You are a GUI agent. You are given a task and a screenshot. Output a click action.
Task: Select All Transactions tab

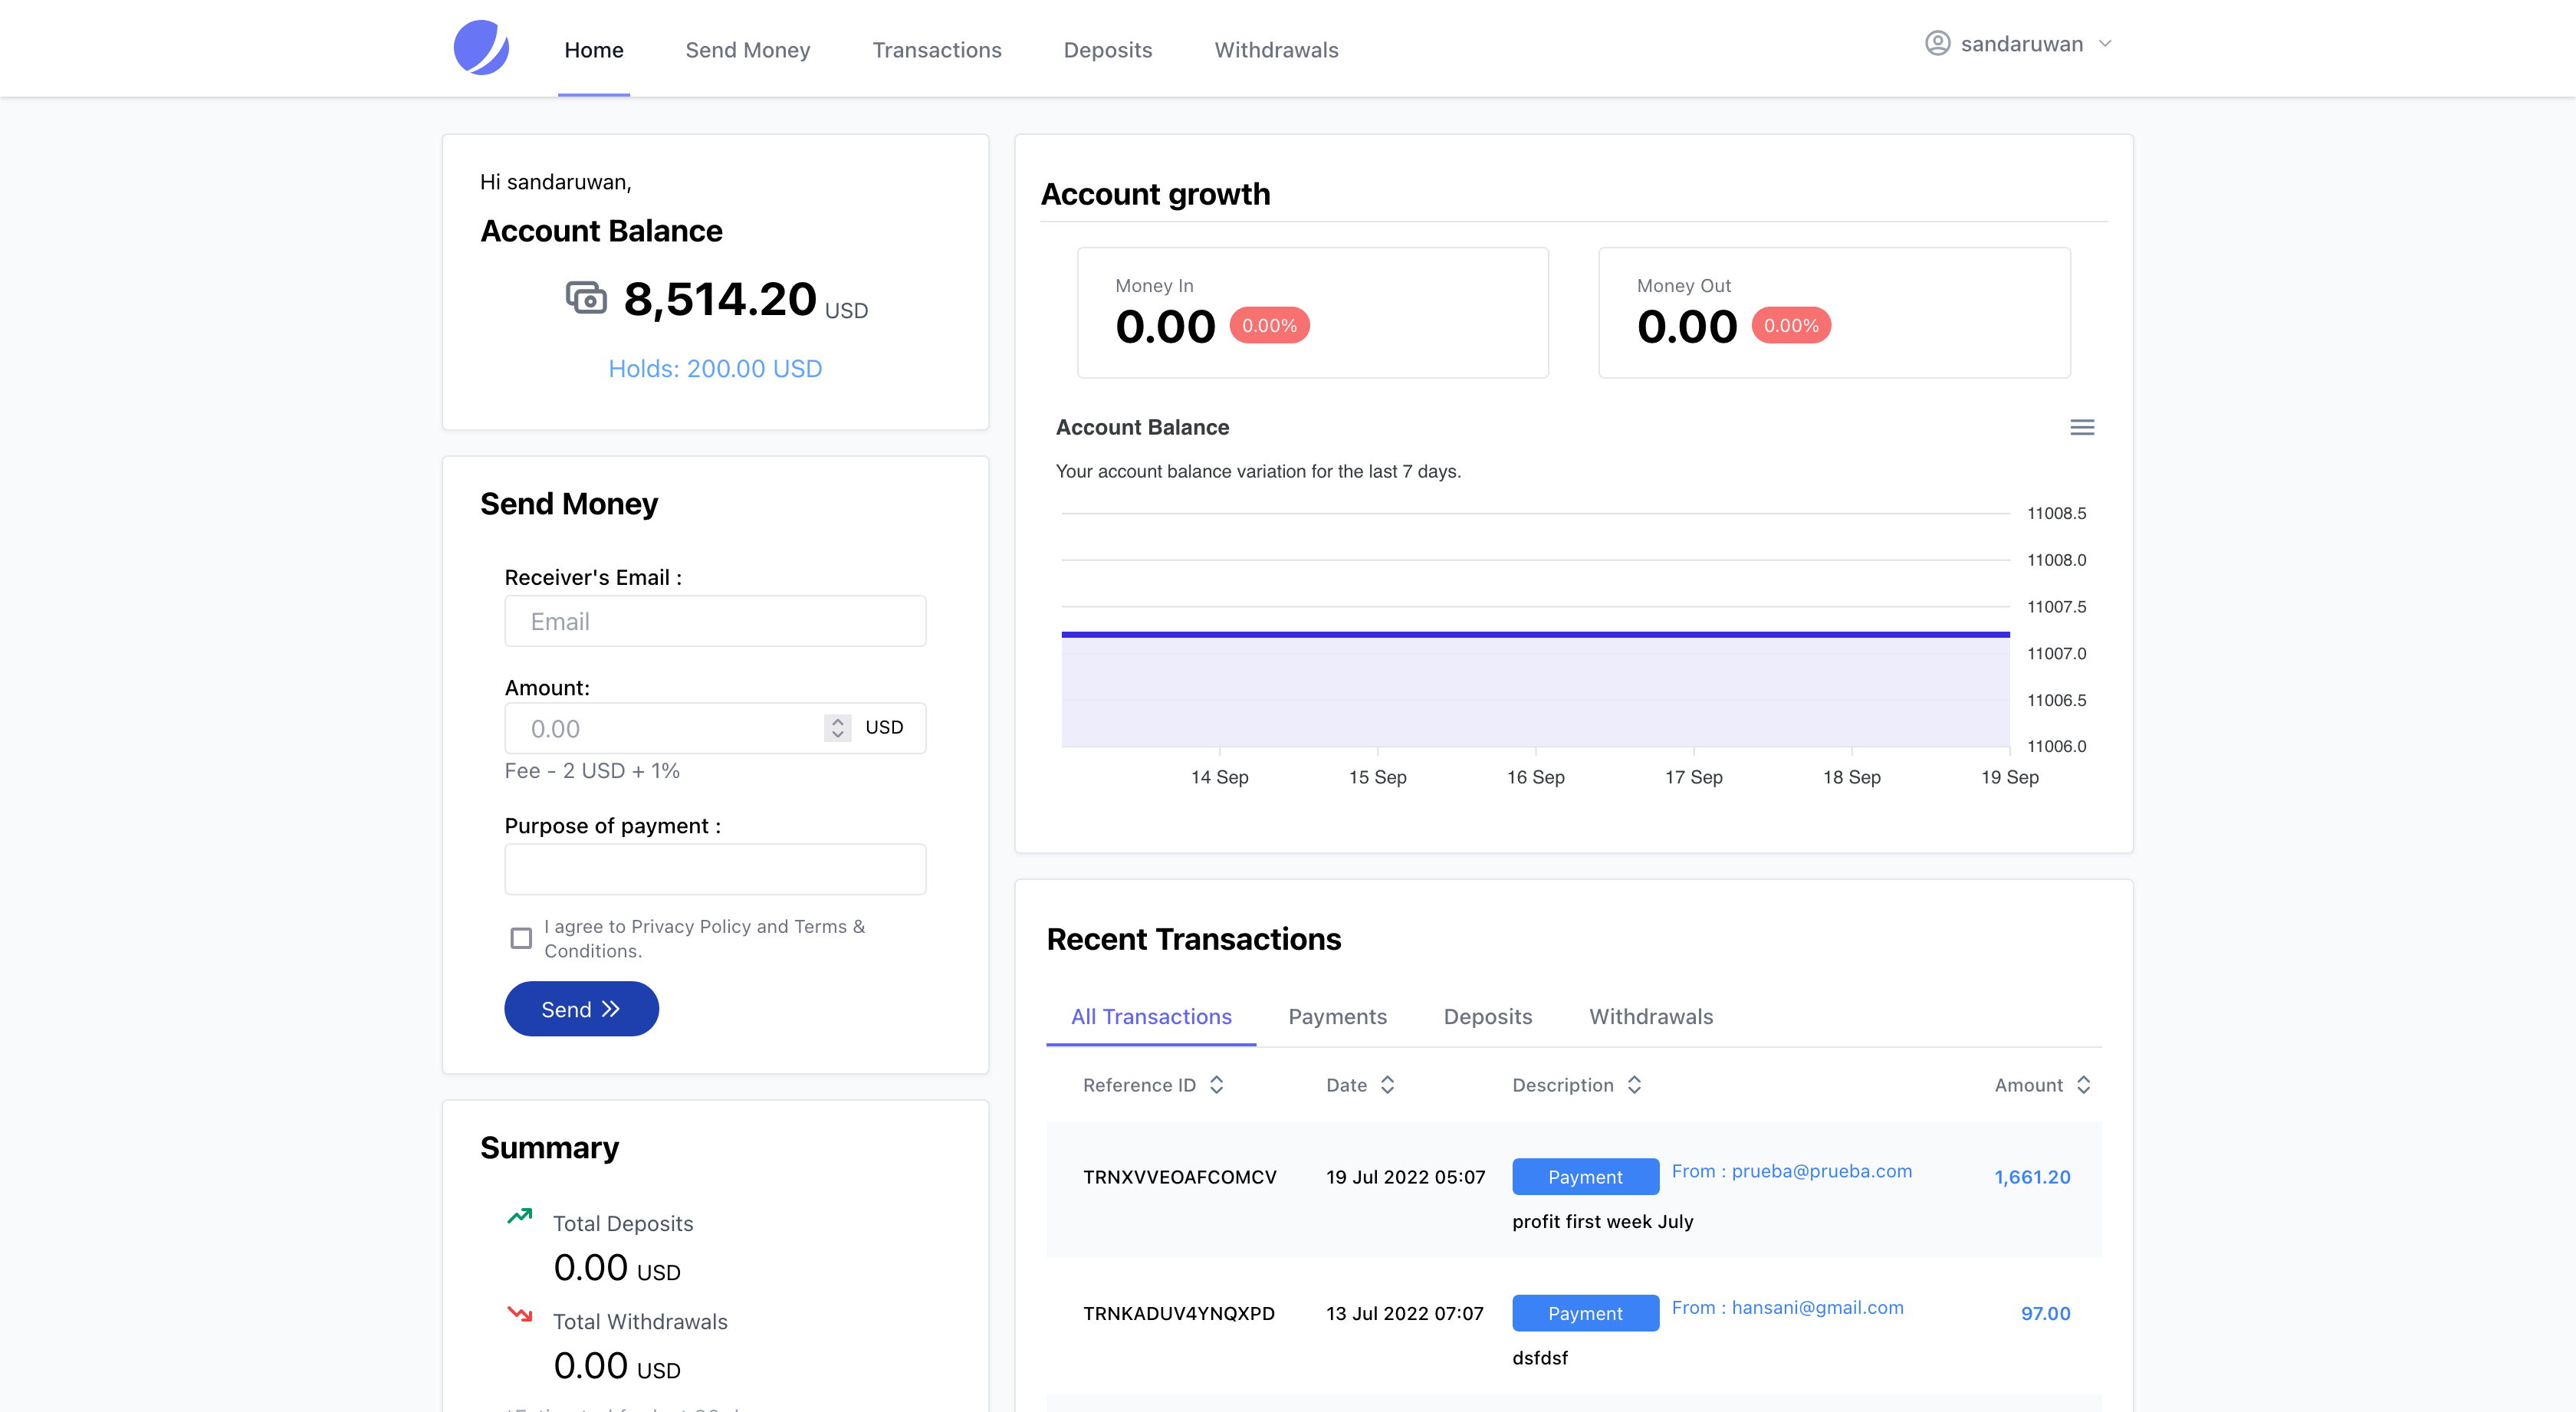[x=1151, y=1017]
